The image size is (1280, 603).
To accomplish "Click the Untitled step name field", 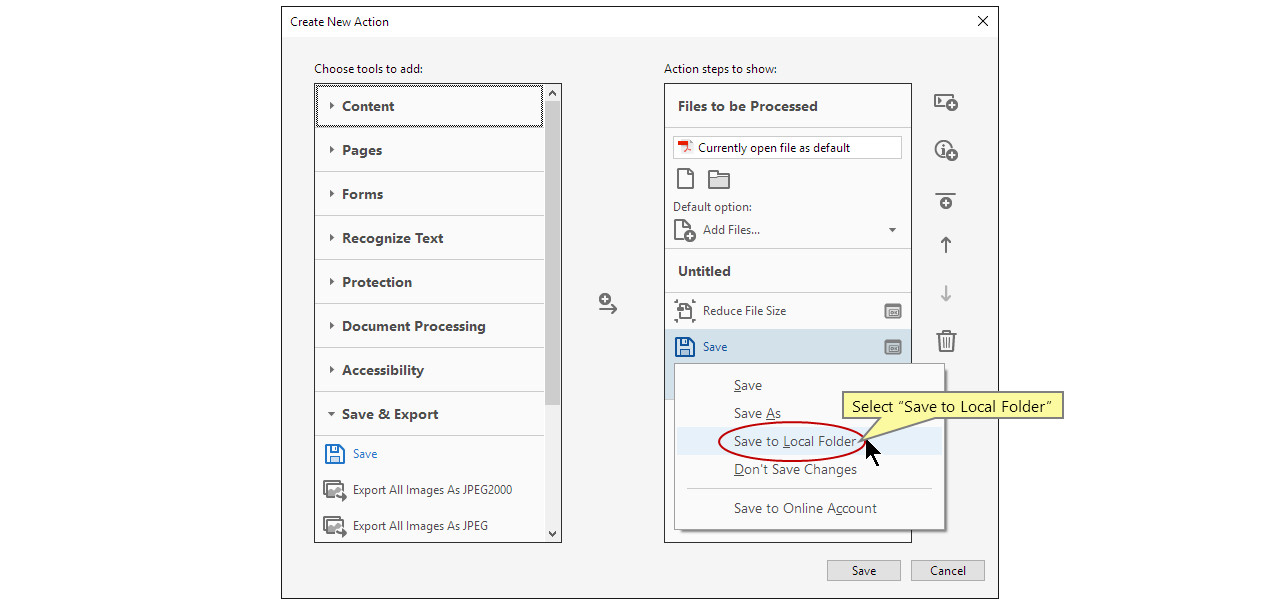I will point(704,270).
